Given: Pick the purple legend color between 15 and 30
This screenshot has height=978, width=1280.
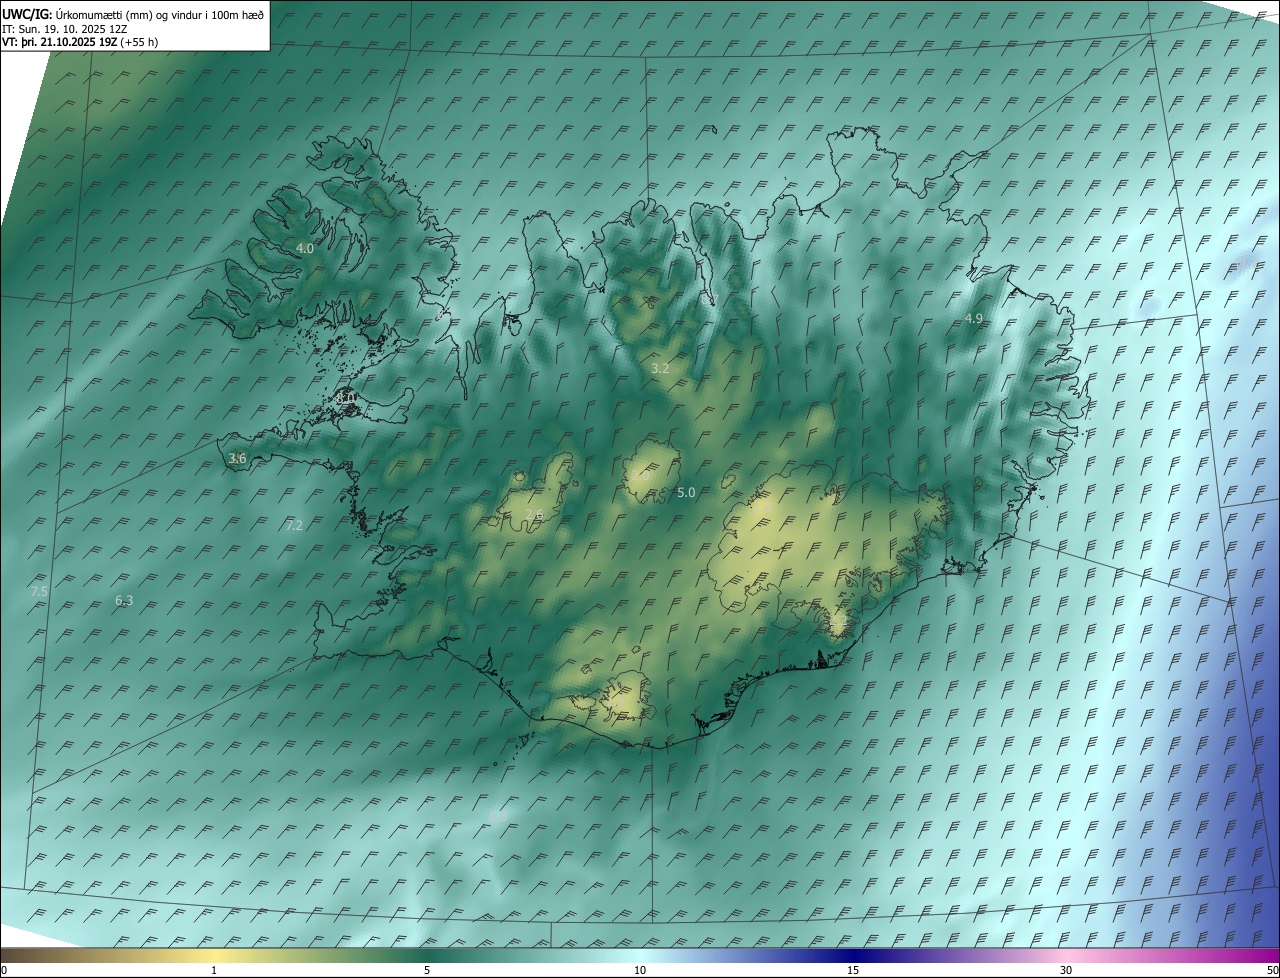Looking at the screenshot, I should coord(960,955).
